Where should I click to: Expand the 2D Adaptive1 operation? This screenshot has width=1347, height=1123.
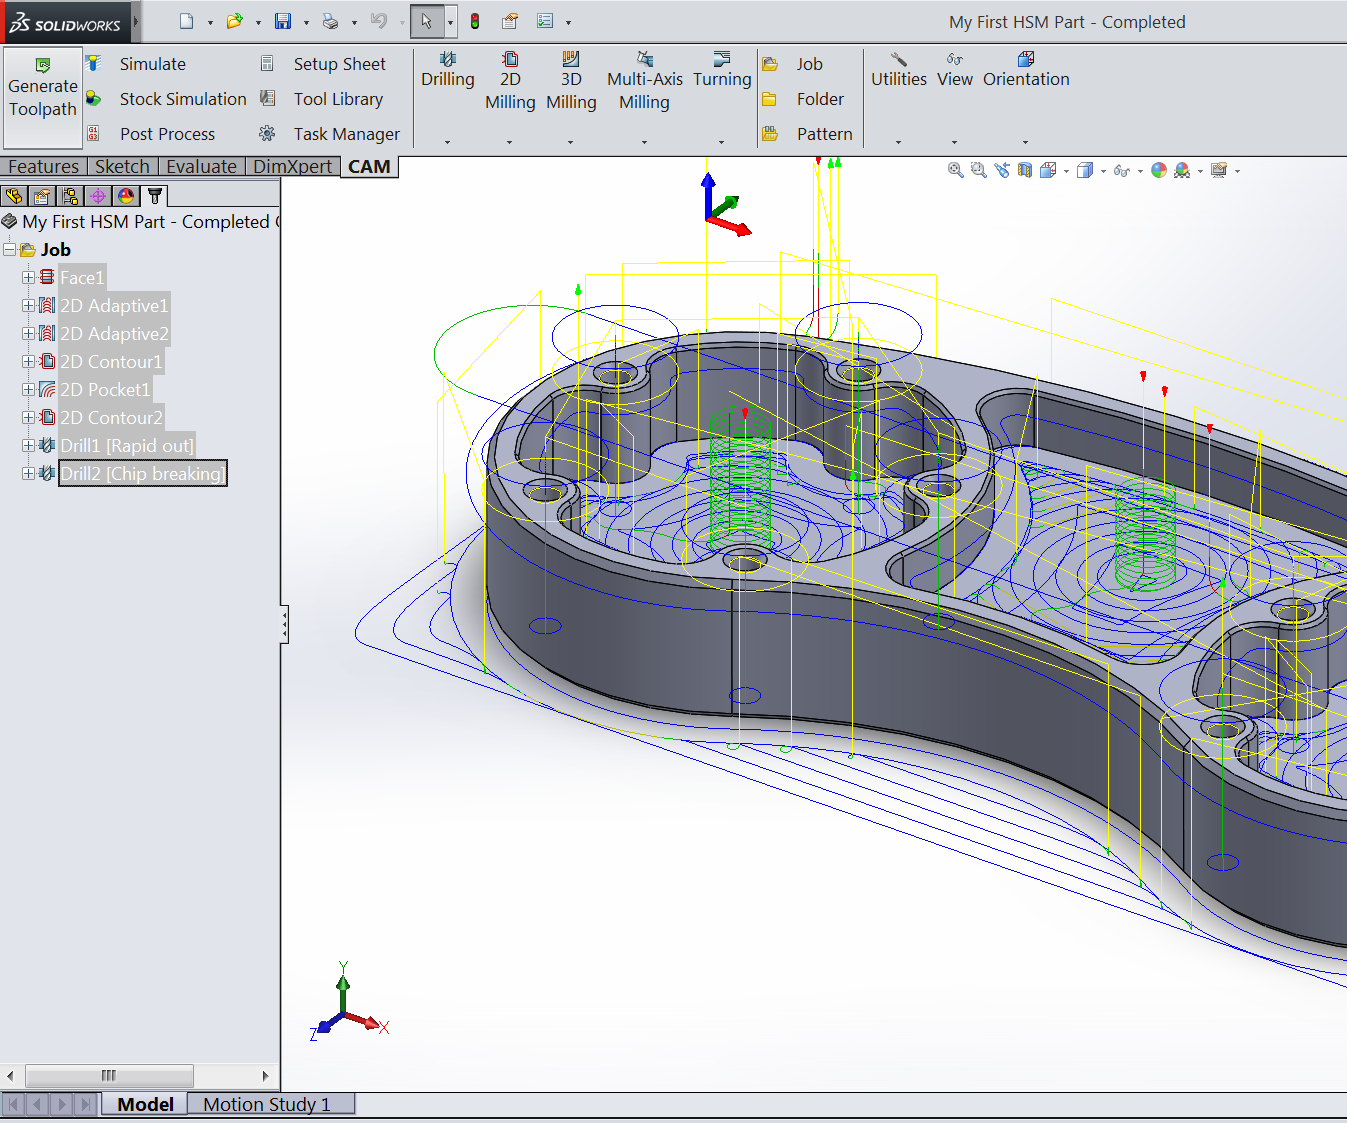[x=28, y=306]
